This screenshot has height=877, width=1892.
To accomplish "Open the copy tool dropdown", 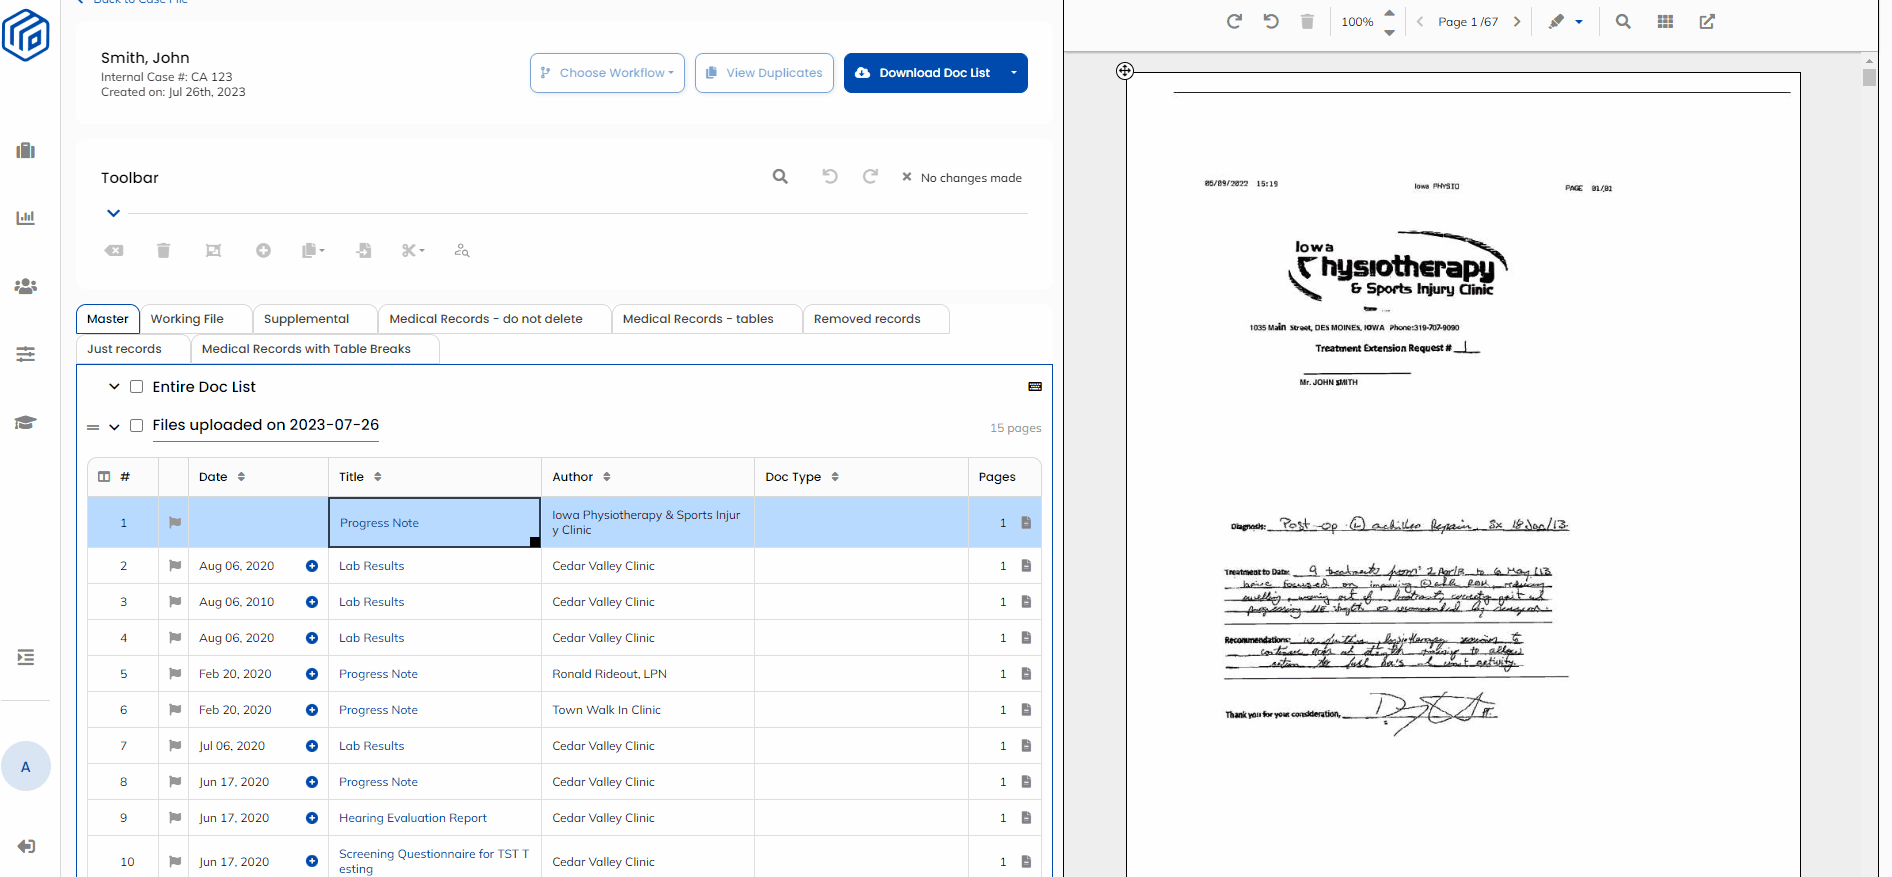I will tap(313, 250).
